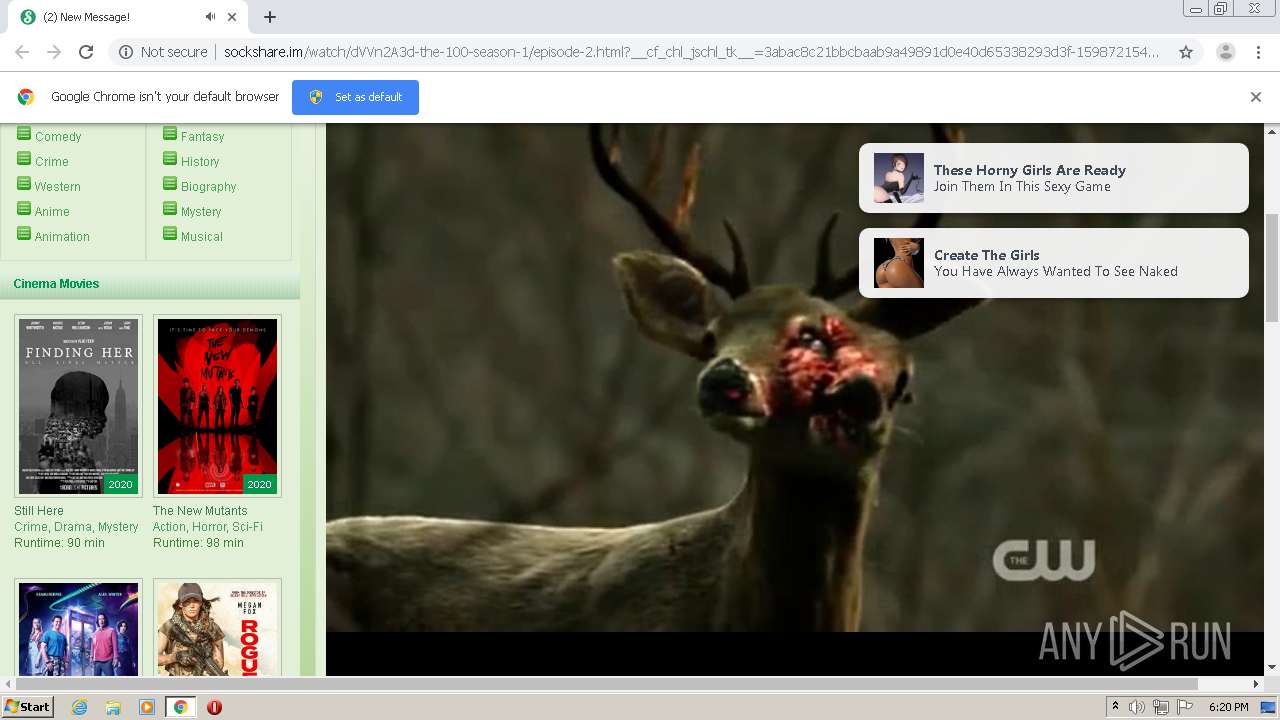The width and height of the screenshot is (1280, 720).
Task: Open the Windows Start menu
Action: tap(28, 706)
